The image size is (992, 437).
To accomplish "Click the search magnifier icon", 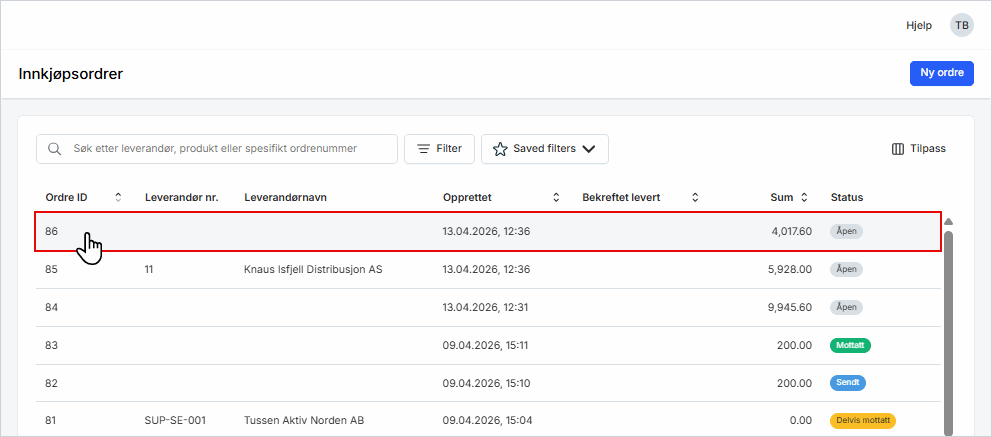I will (x=54, y=149).
